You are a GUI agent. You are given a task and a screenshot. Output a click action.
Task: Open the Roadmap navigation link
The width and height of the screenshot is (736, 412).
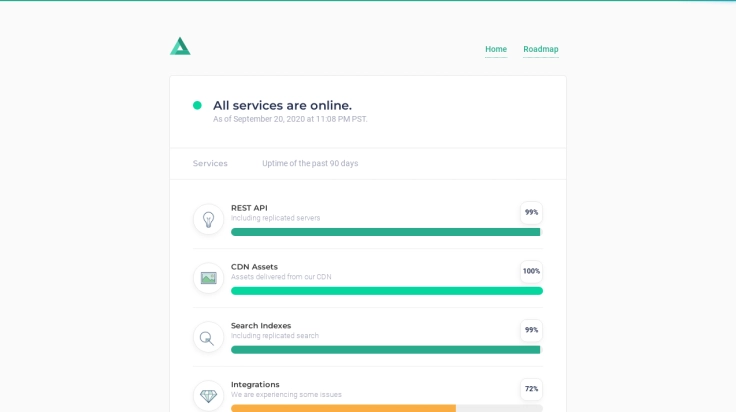point(541,49)
